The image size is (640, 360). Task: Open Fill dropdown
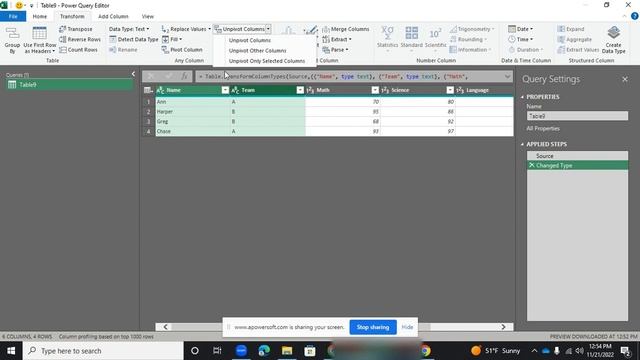tap(172, 39)
